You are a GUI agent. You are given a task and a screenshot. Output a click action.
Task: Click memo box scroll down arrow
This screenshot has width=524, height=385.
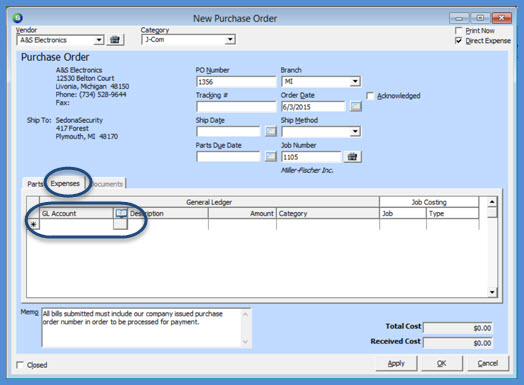pyautogui.click(x=245, y=342)
